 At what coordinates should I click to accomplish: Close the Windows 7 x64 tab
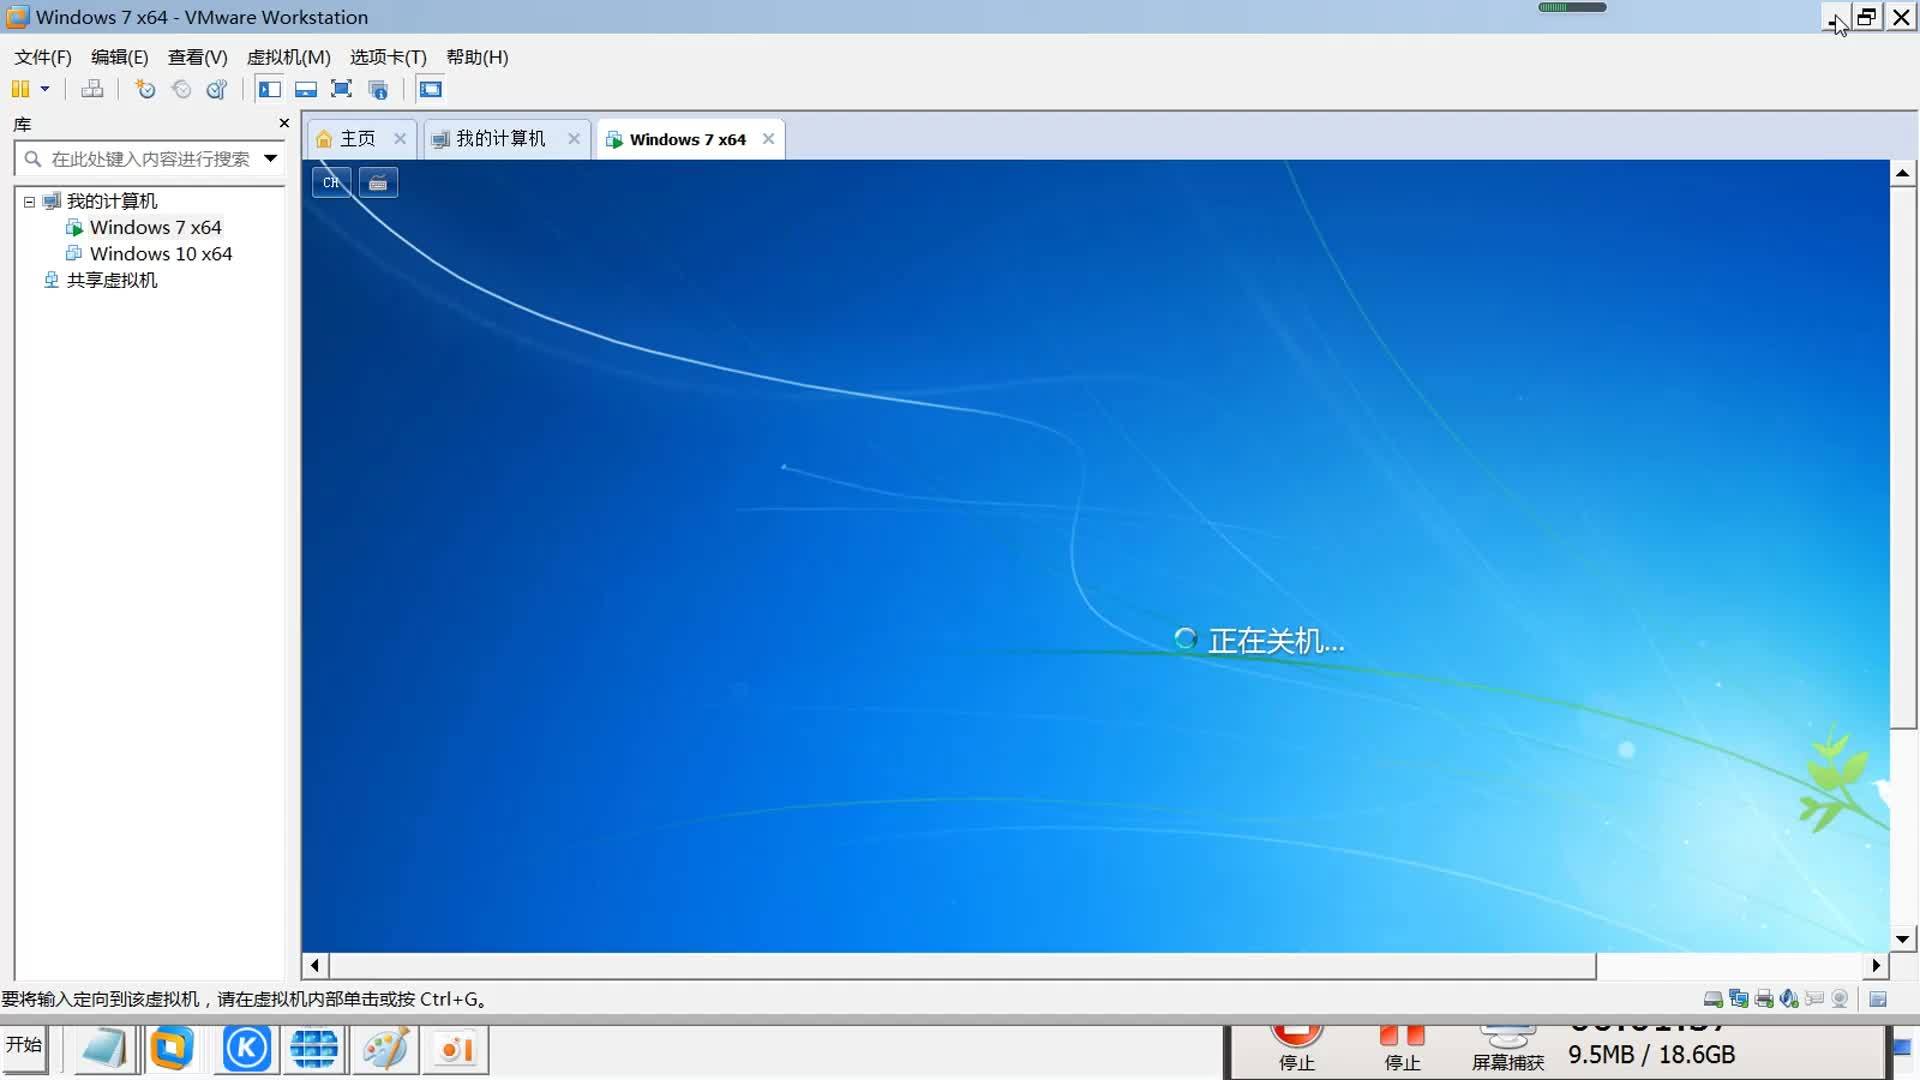pyautogui.click(x=768, y=139)
